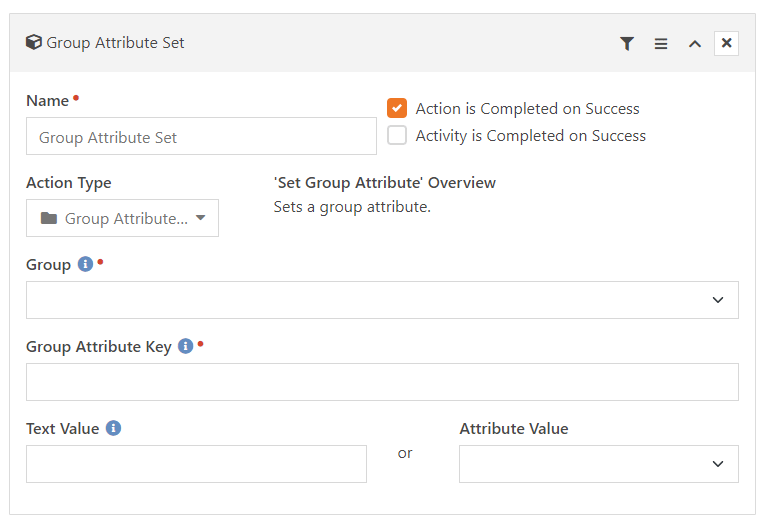The width and height of the screenshot is (765, 528).
Task: Delete action using the X button
Action: tap(726, 43)
